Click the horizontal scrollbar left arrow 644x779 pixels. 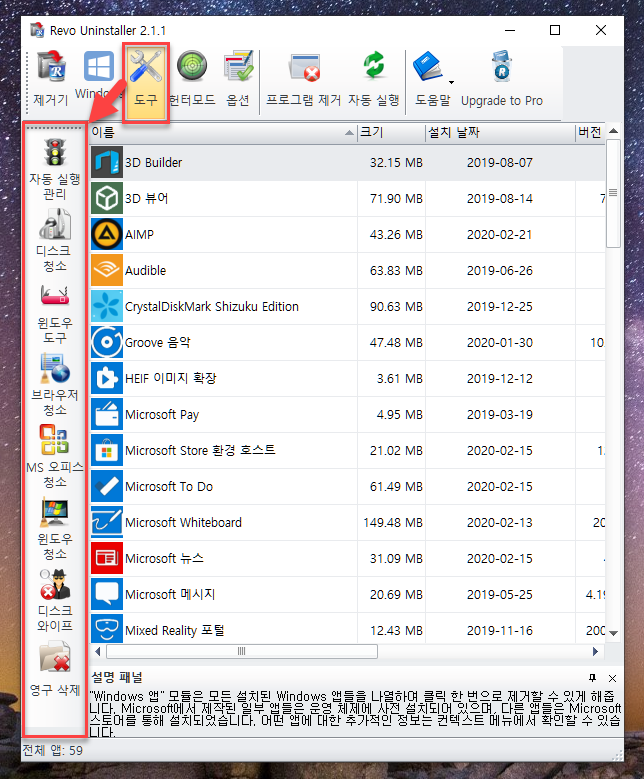point(97,651)
